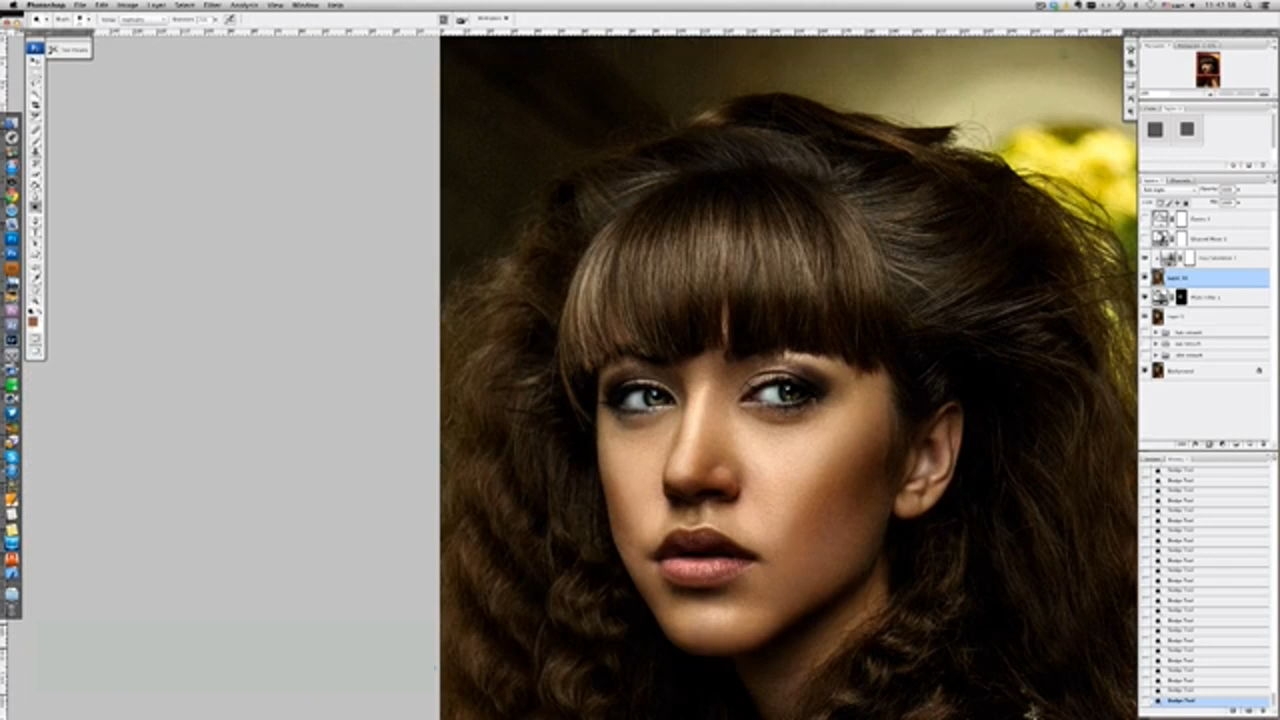This screenshot has width=1280, height=720.
Task: Open the Filter menu
Action: (212, 5)
